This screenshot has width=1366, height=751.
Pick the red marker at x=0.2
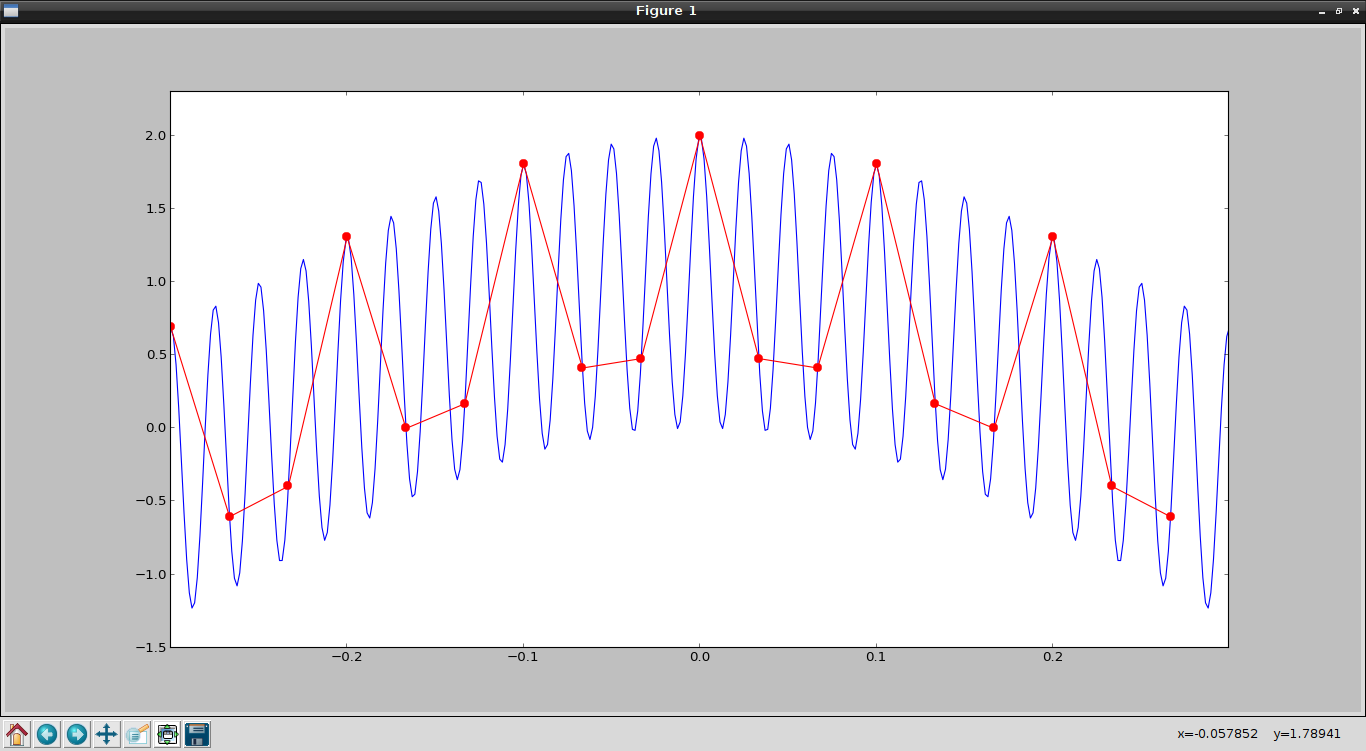pos(1052,237)
